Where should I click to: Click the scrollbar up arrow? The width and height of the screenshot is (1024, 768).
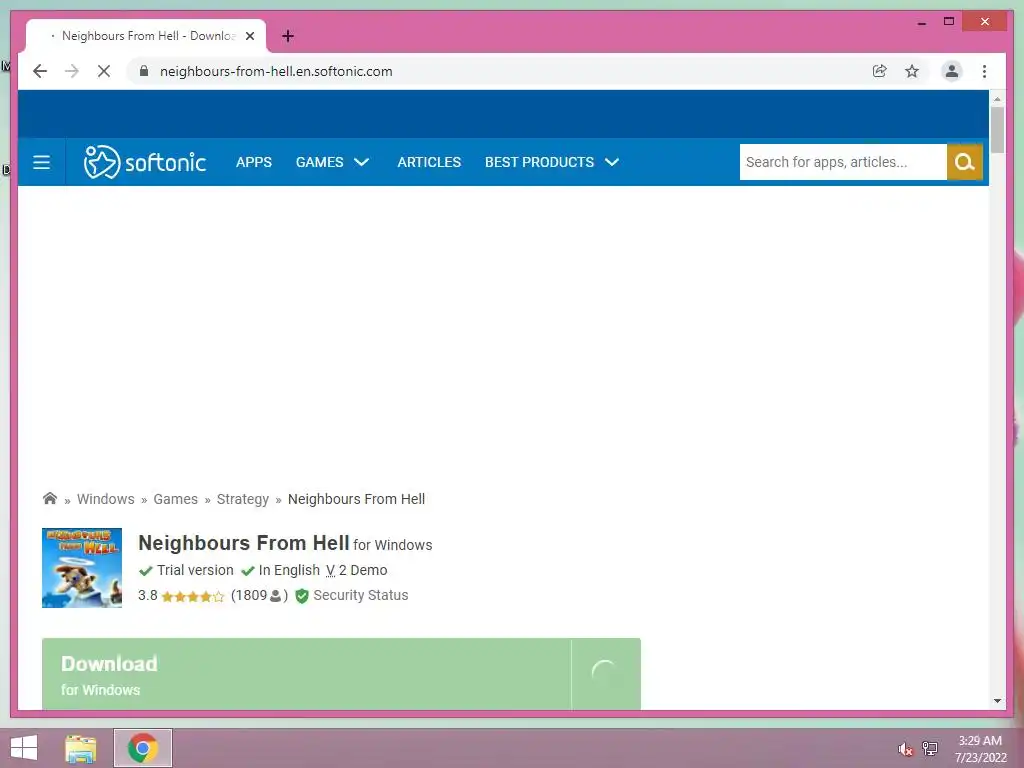(x=997, y=99)
